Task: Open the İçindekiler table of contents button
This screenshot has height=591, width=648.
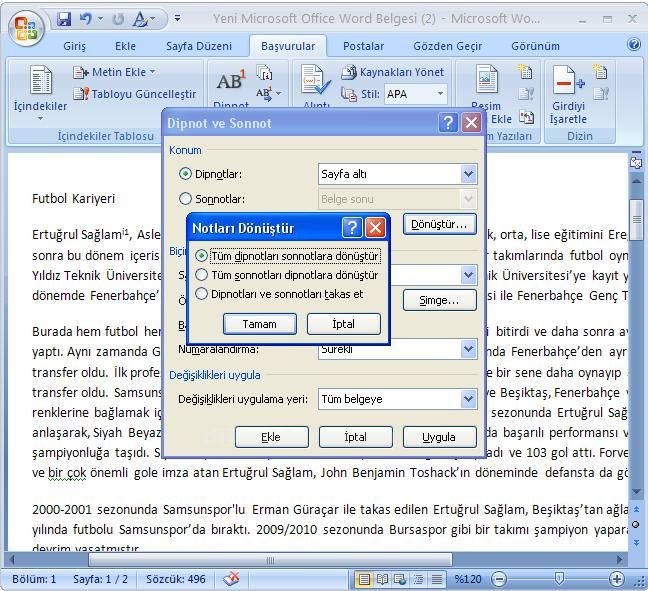Action: [x=40, y=93]
